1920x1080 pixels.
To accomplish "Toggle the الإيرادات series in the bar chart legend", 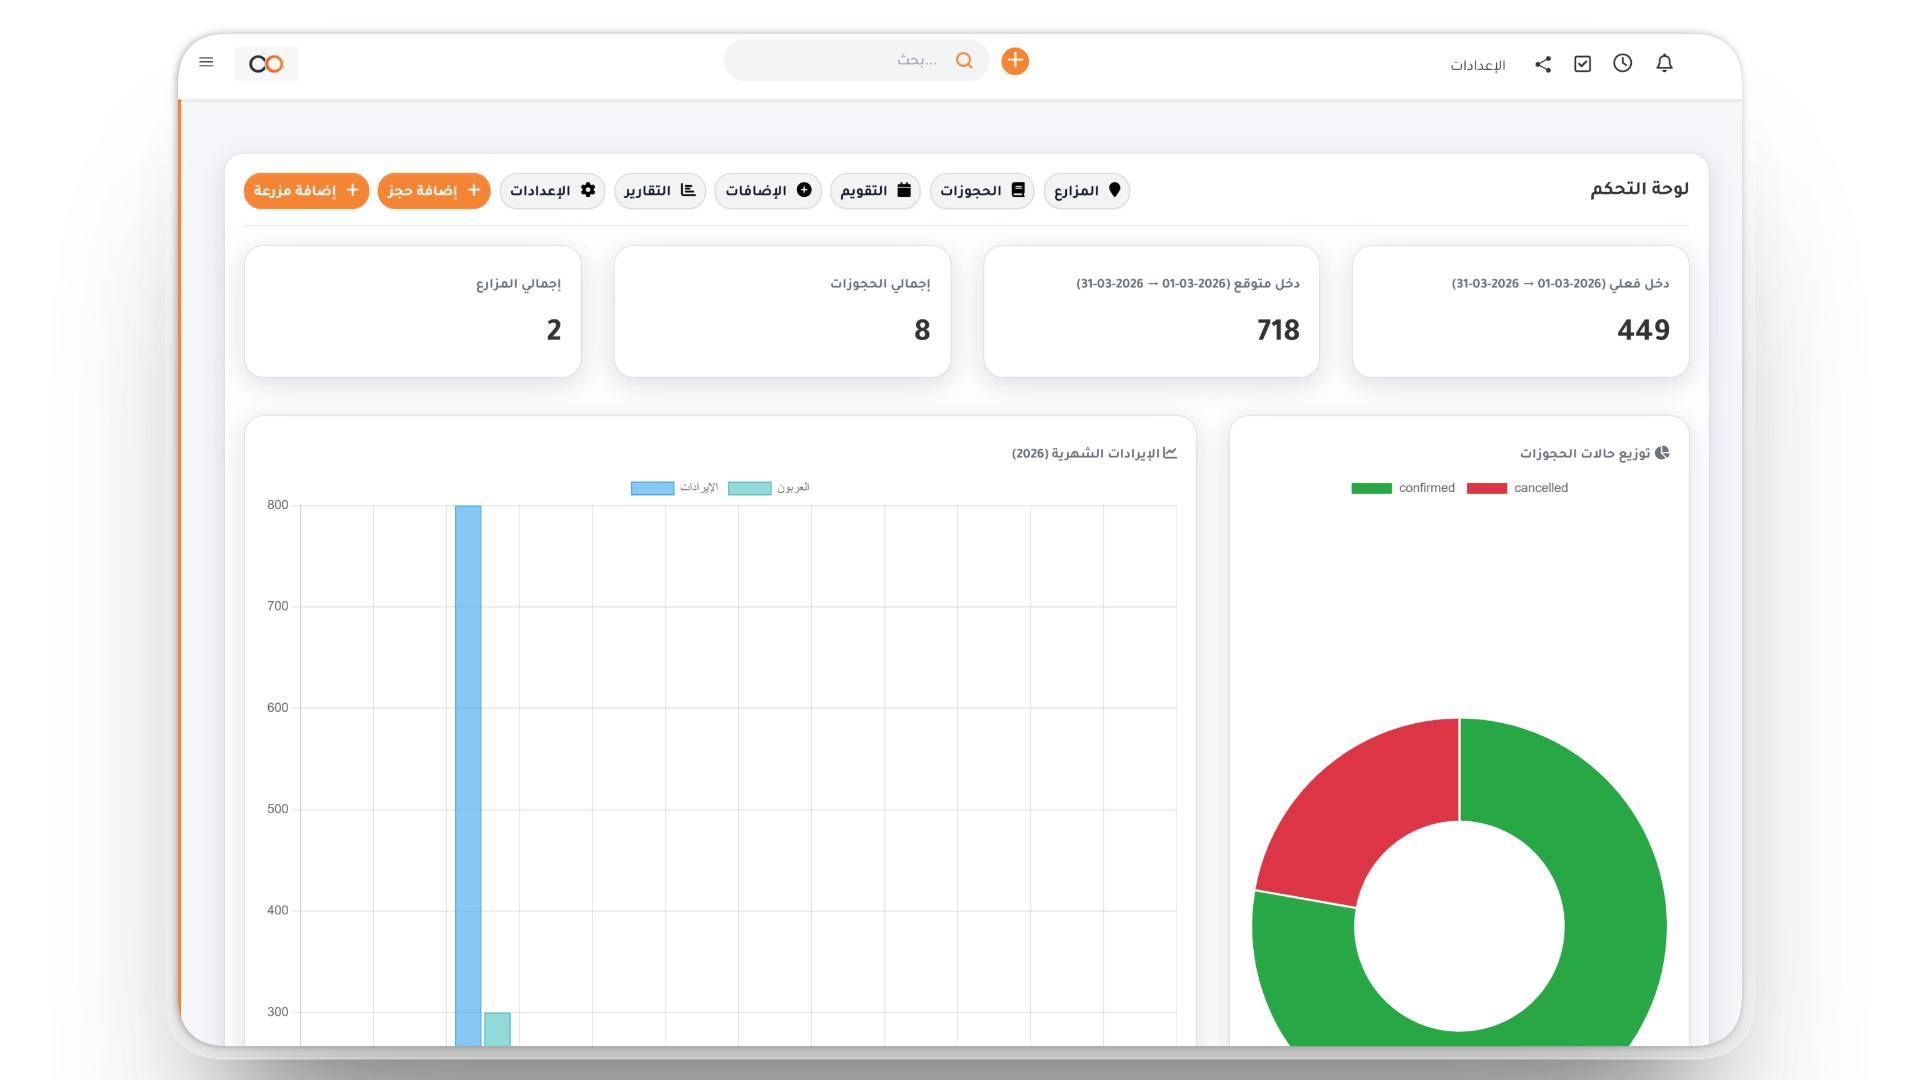I will click(x=674, y=488).
